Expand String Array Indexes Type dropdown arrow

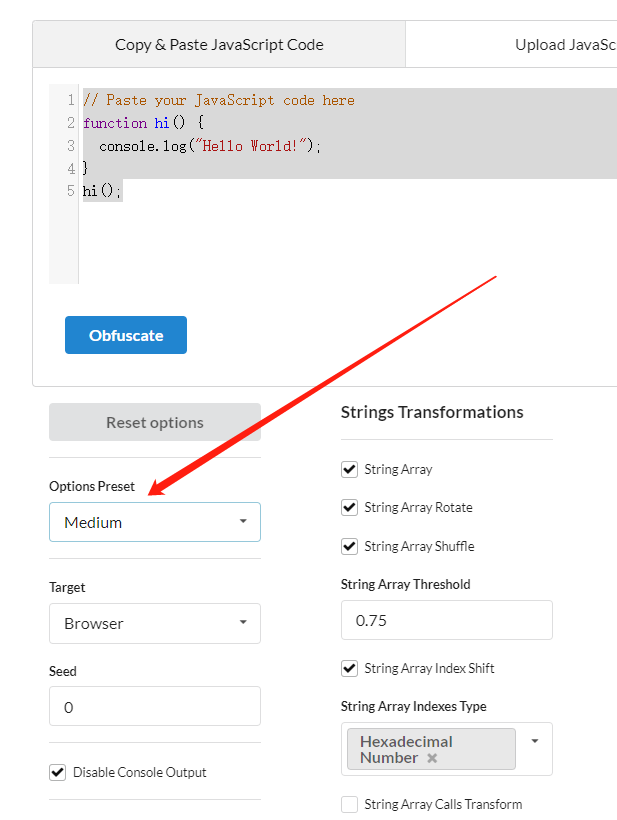(535, 741)
